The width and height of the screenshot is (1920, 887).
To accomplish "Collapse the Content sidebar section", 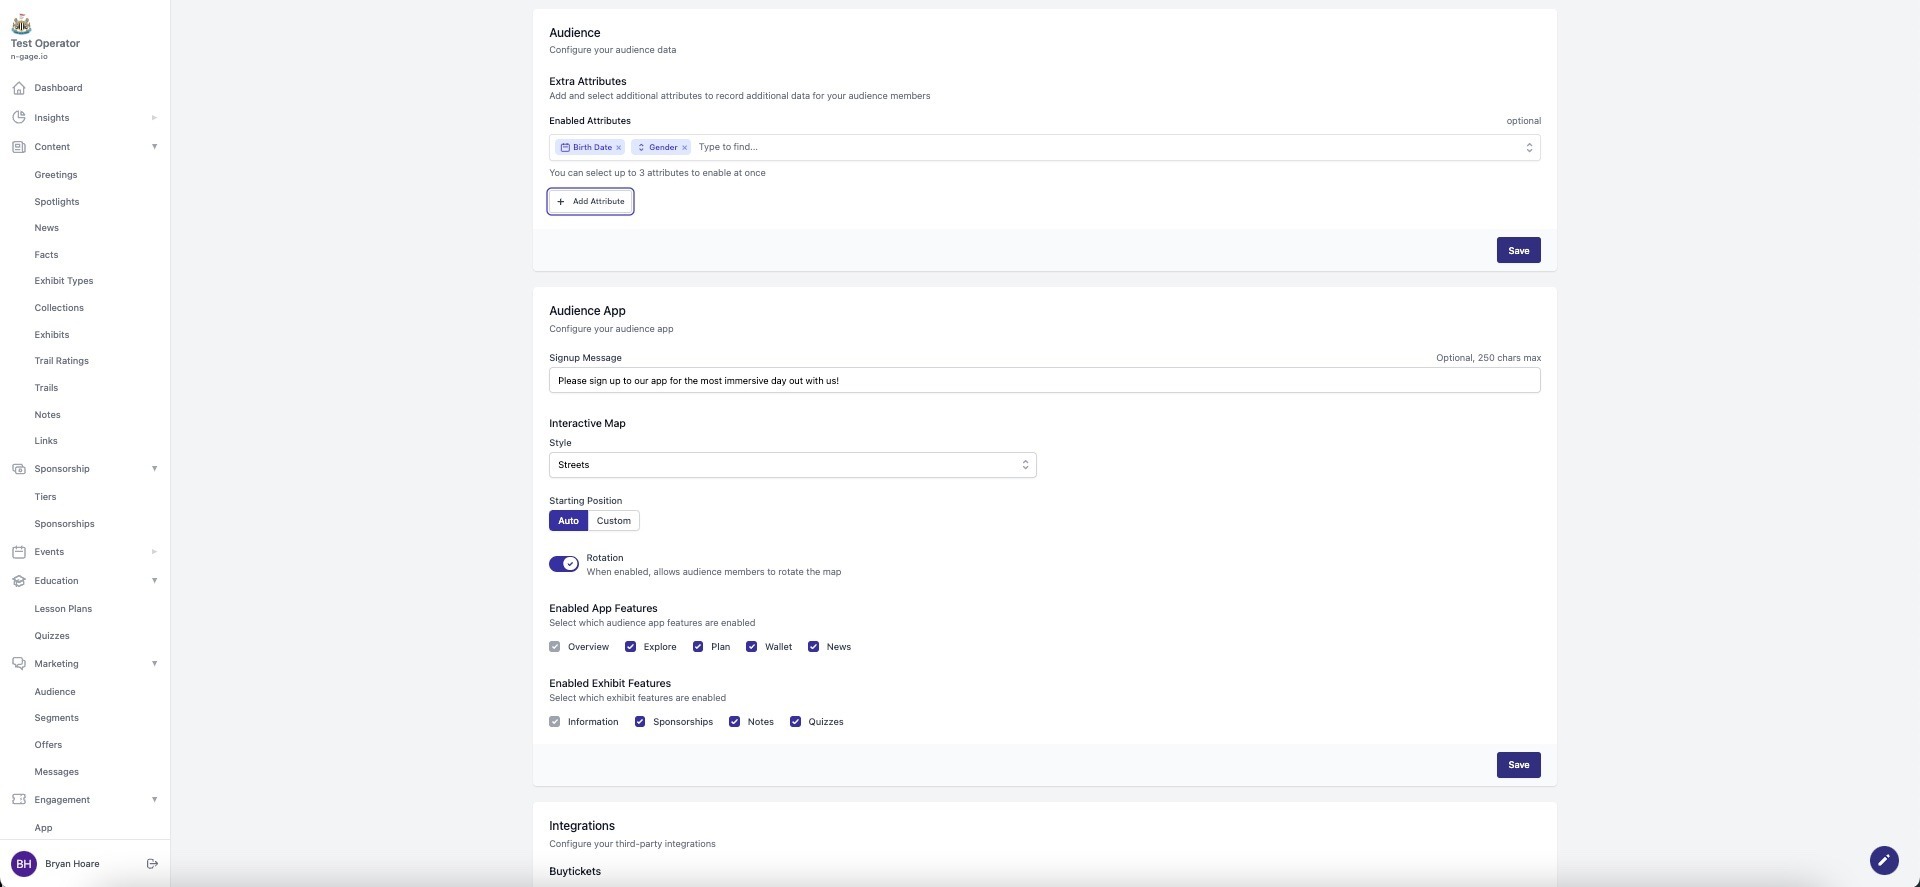I will (154, 147).
